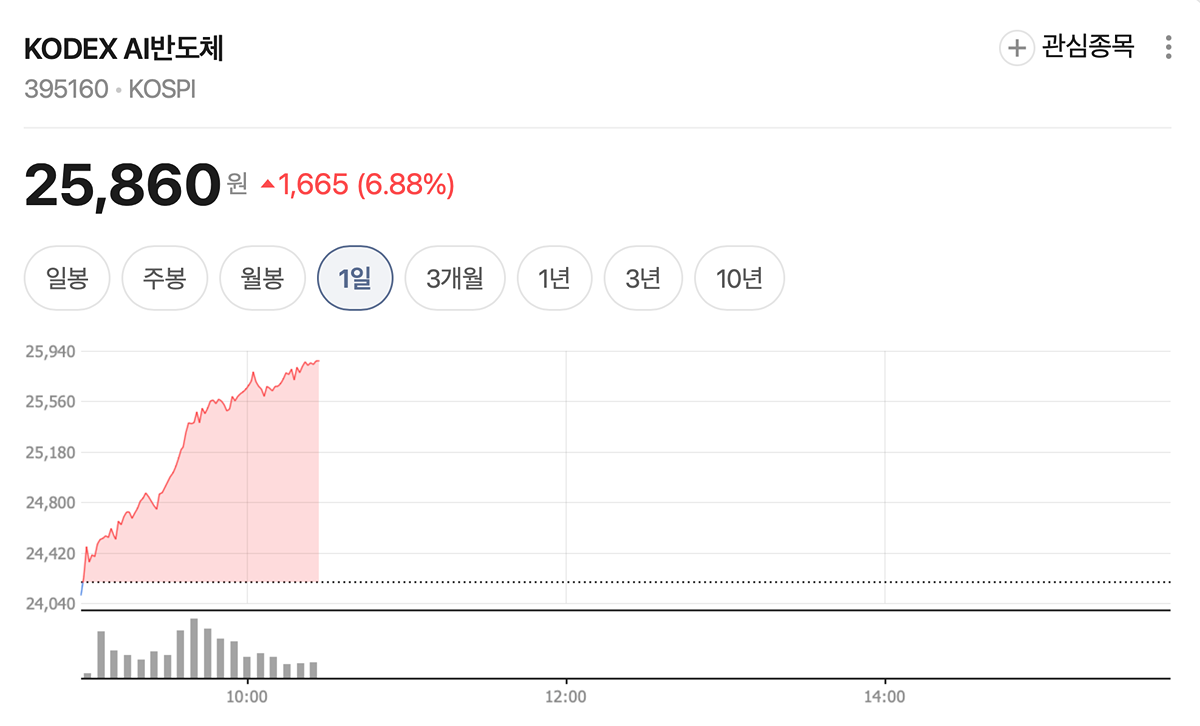Click the 10:00 time axis label
Image resolution: width=1200 pixels, height=726 pixels.
tap(246, 695)
